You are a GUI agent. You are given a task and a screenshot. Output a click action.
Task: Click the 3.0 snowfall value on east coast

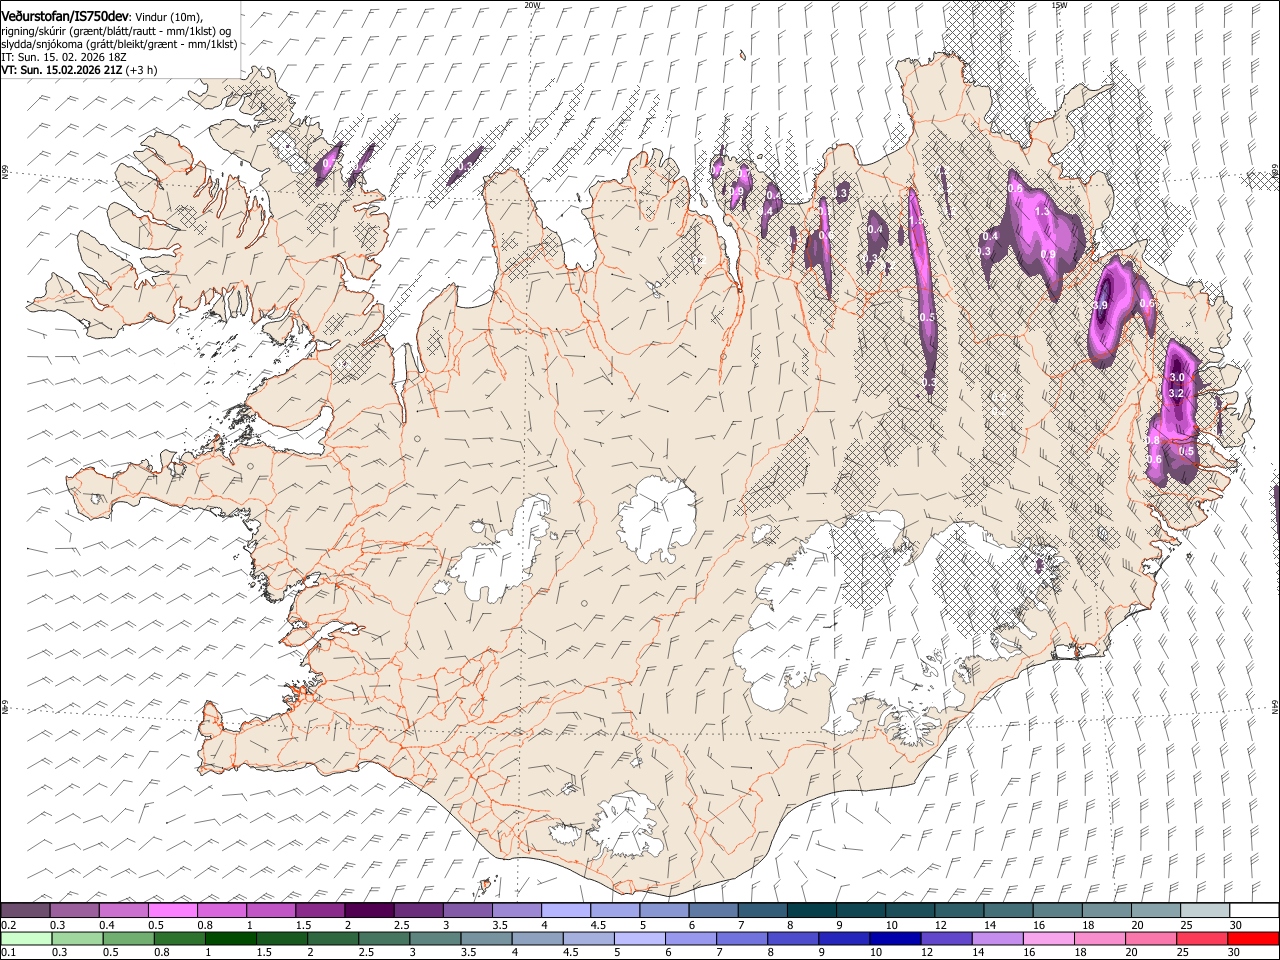[1177, 377]
